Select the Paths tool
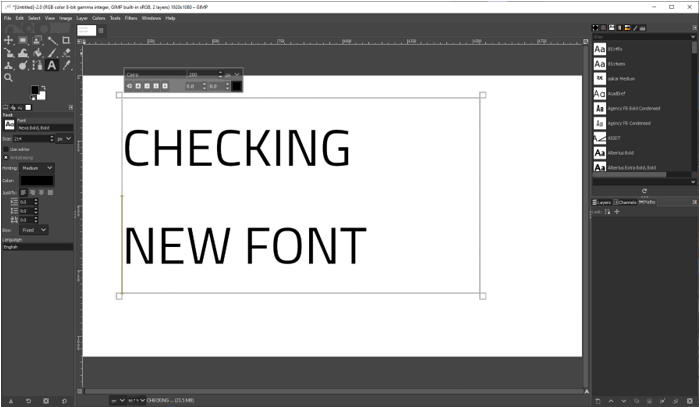The height and width of the screenshot is (407, 699). tap(38, 66)
